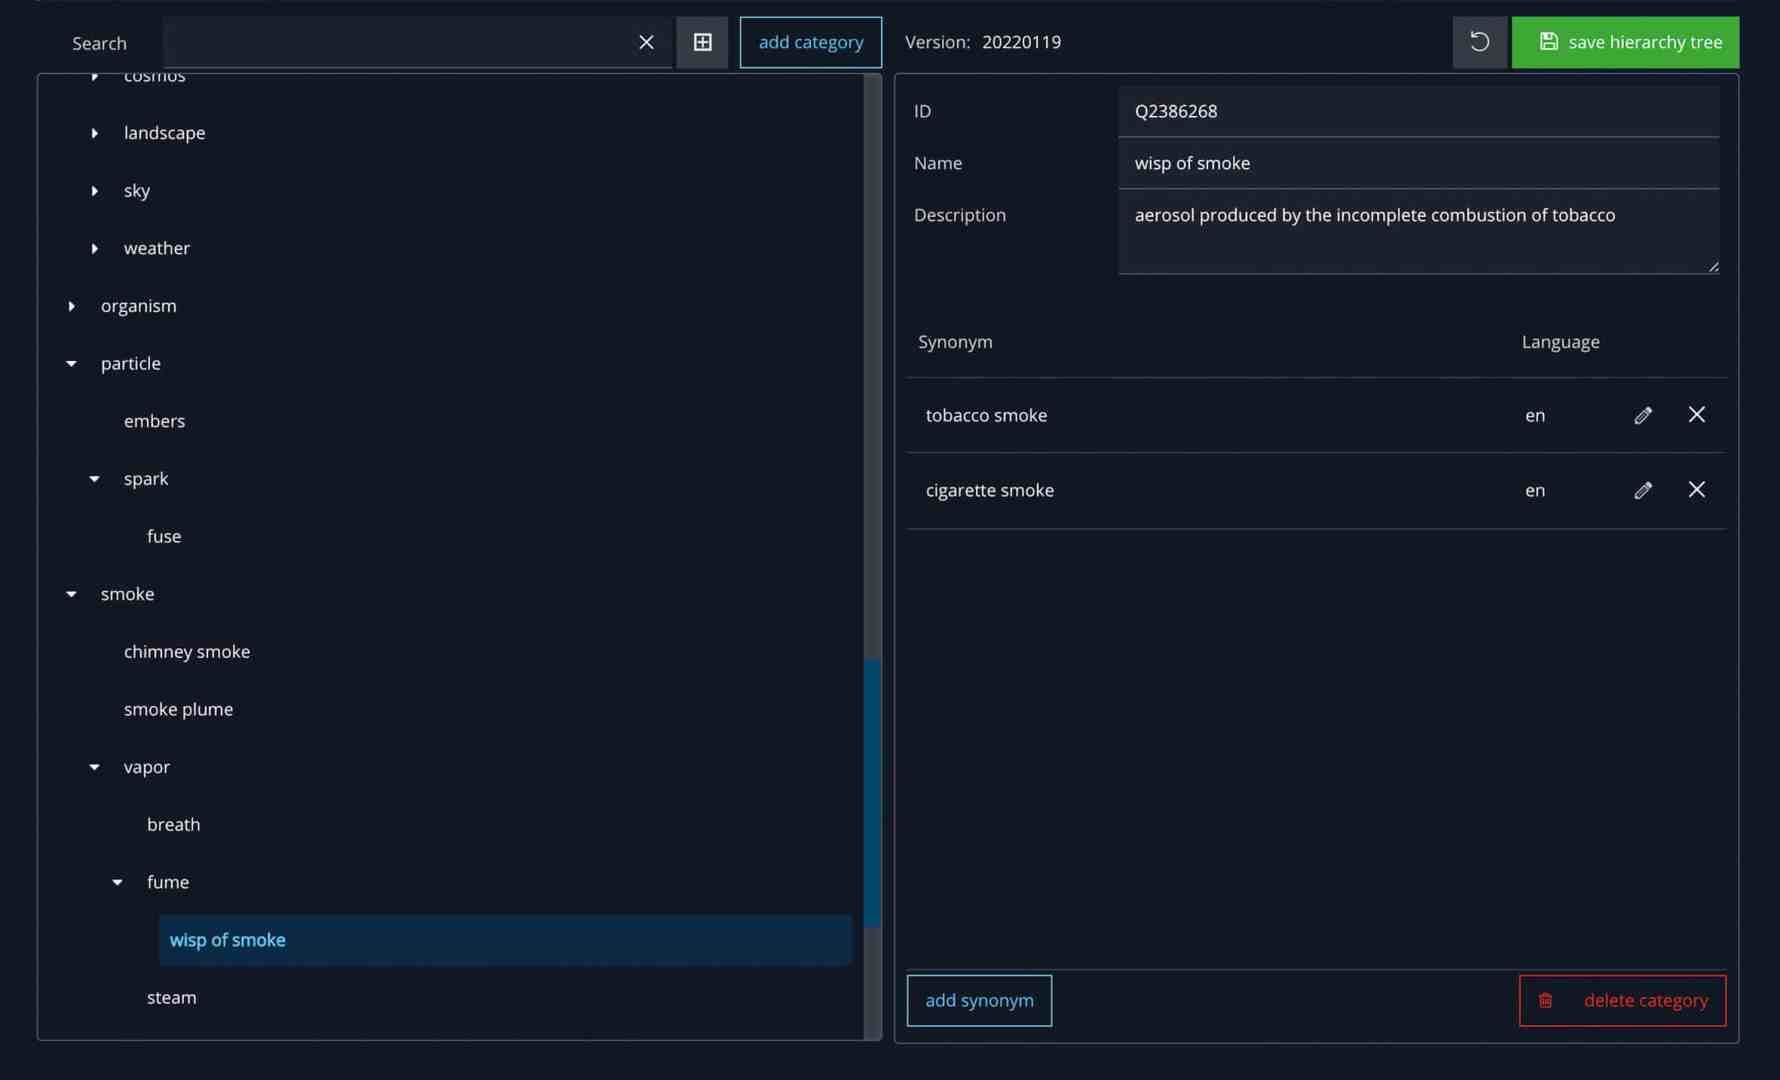
Task: Edit the Description text area
Action: 1418,232
